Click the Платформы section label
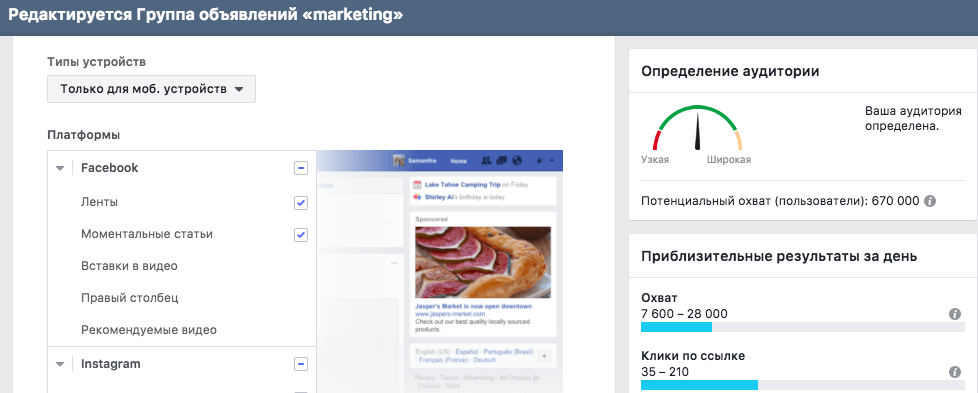 pos(84,135)
